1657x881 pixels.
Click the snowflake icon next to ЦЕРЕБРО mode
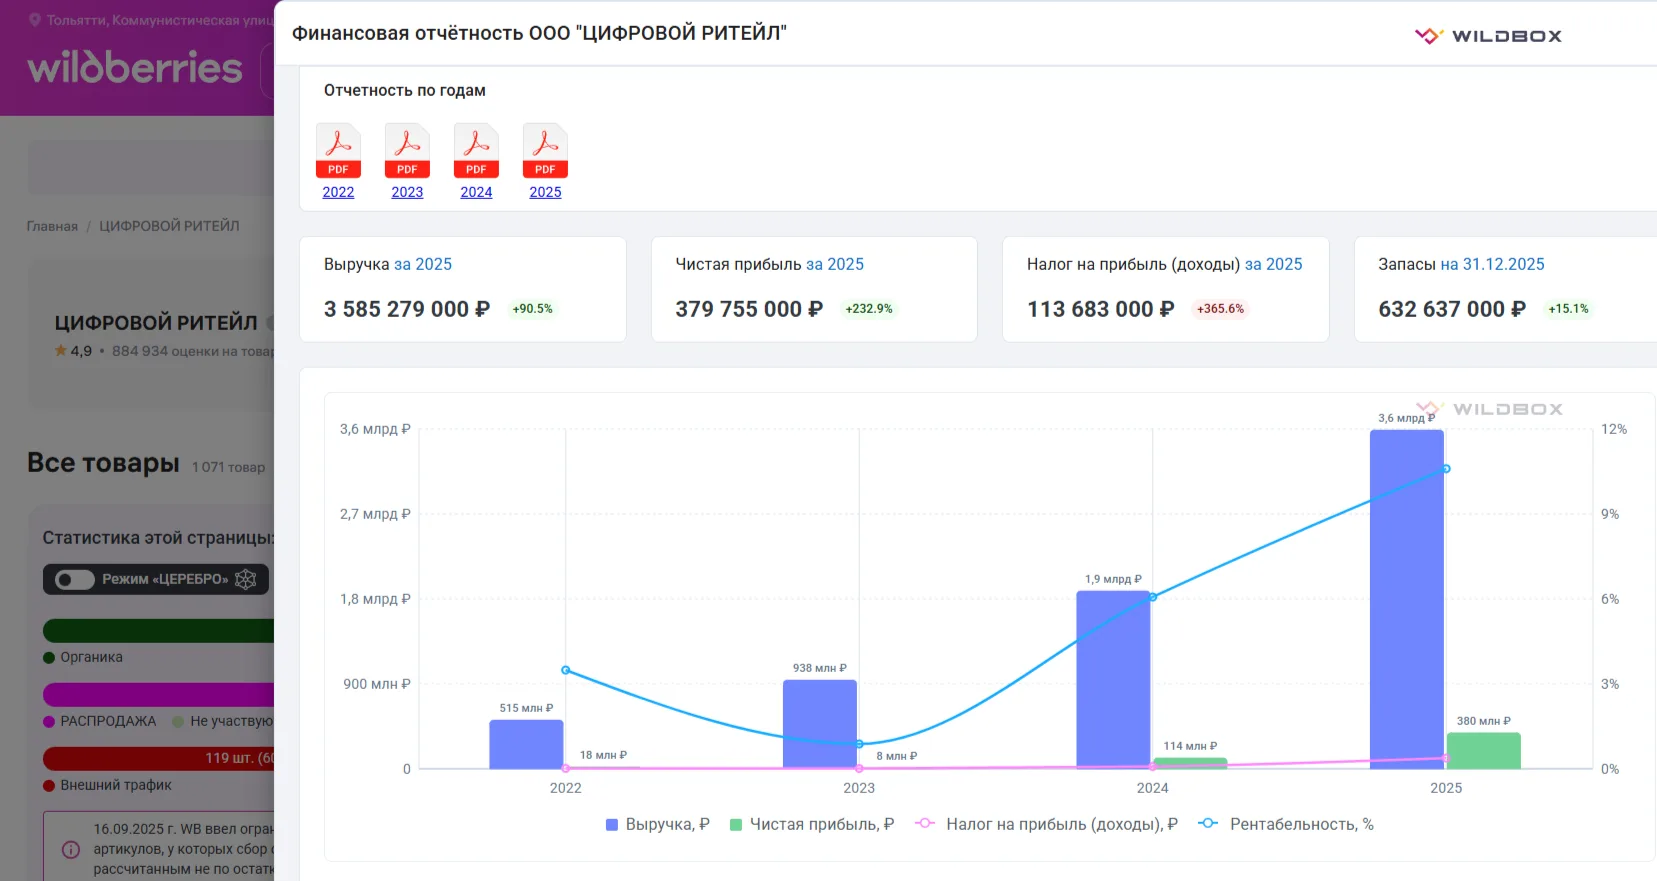coord(246,579)
